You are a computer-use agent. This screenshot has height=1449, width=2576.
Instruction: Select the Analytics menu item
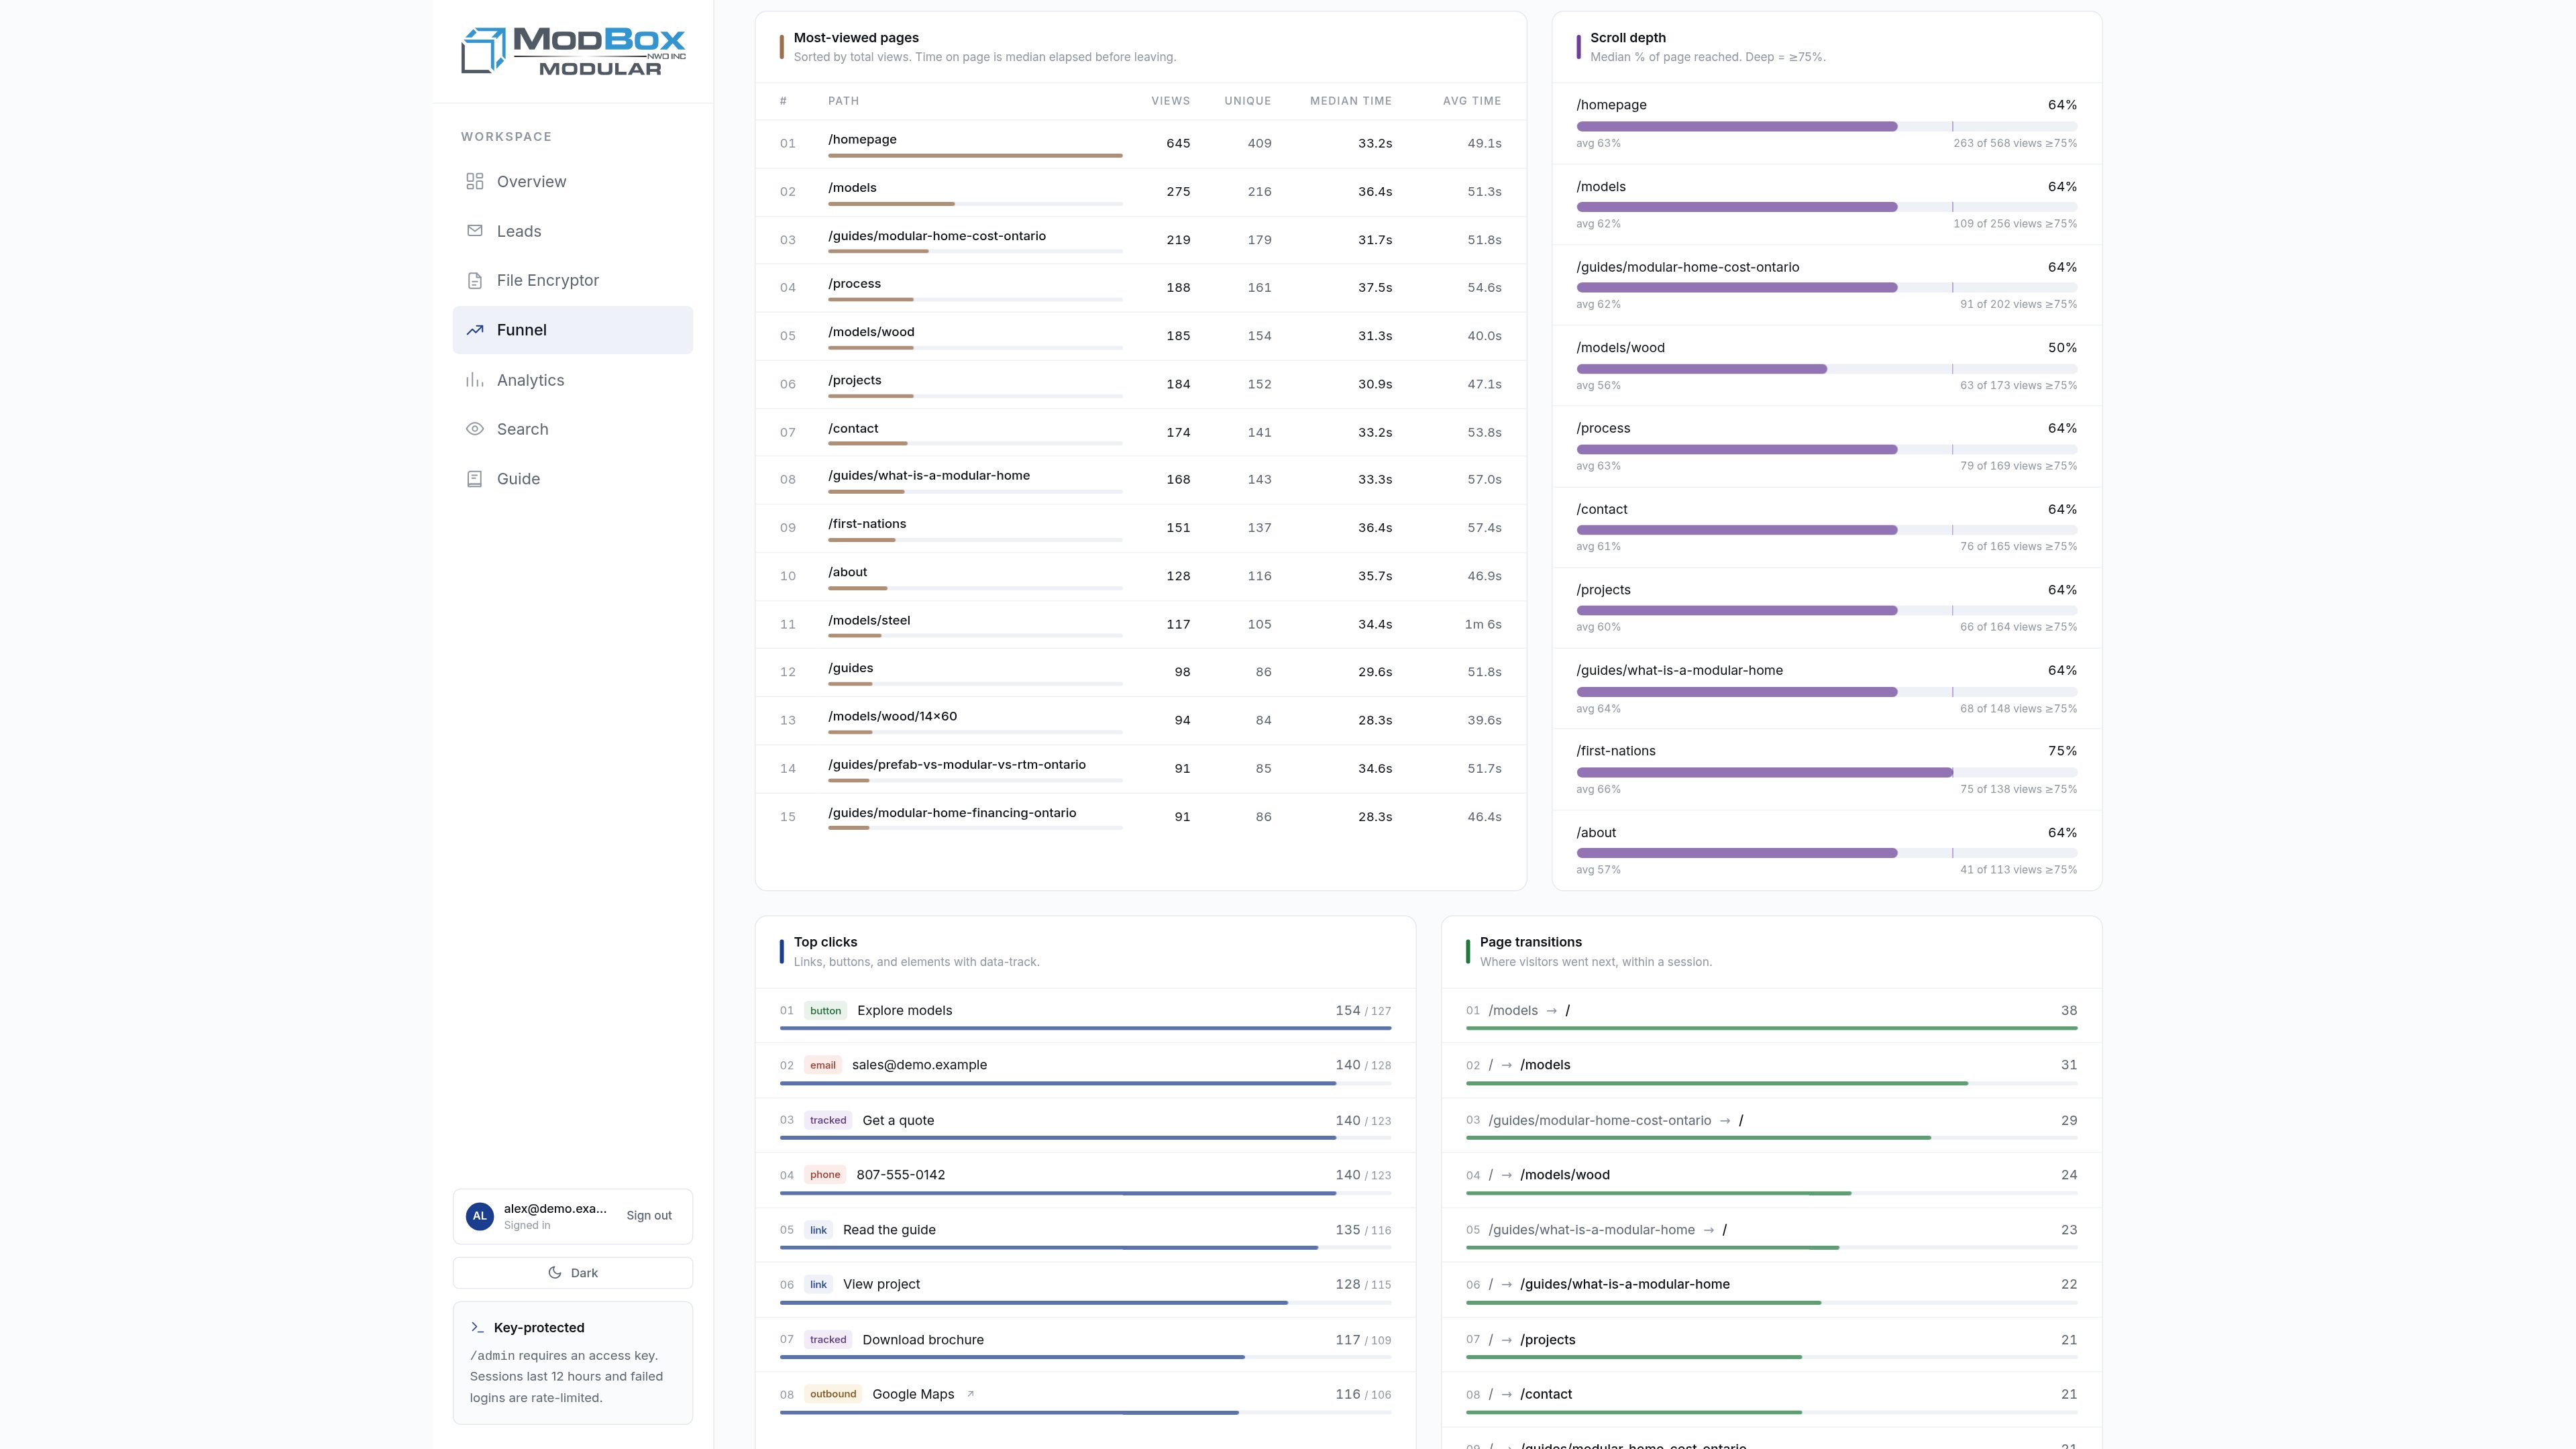tap(573, 380)
